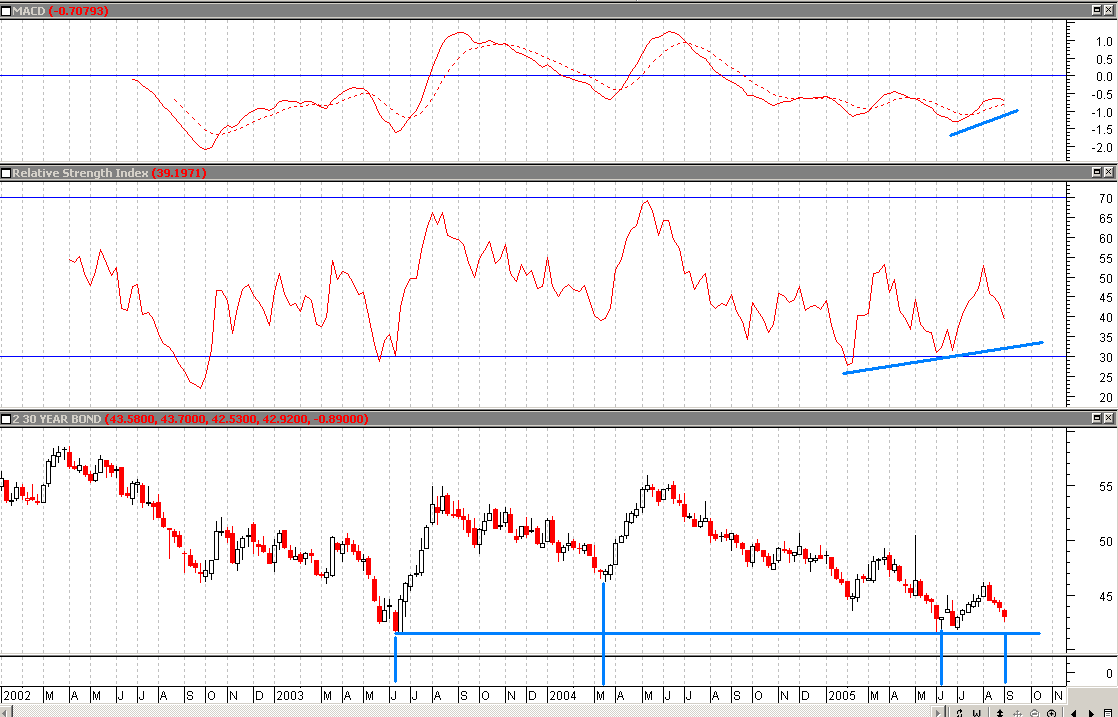Zoom out with the minus magnifier icon
The image size is (1118, 717).
pos(1035,713)
